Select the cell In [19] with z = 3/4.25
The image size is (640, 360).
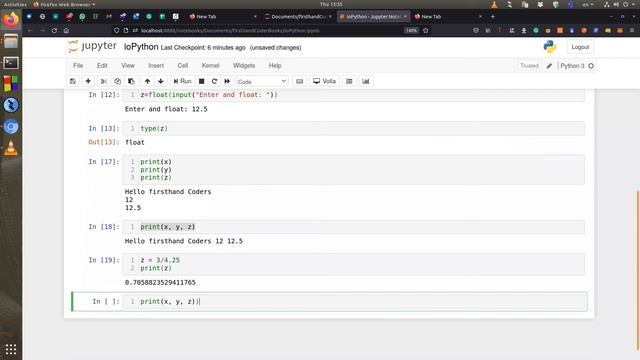[353, 264]
